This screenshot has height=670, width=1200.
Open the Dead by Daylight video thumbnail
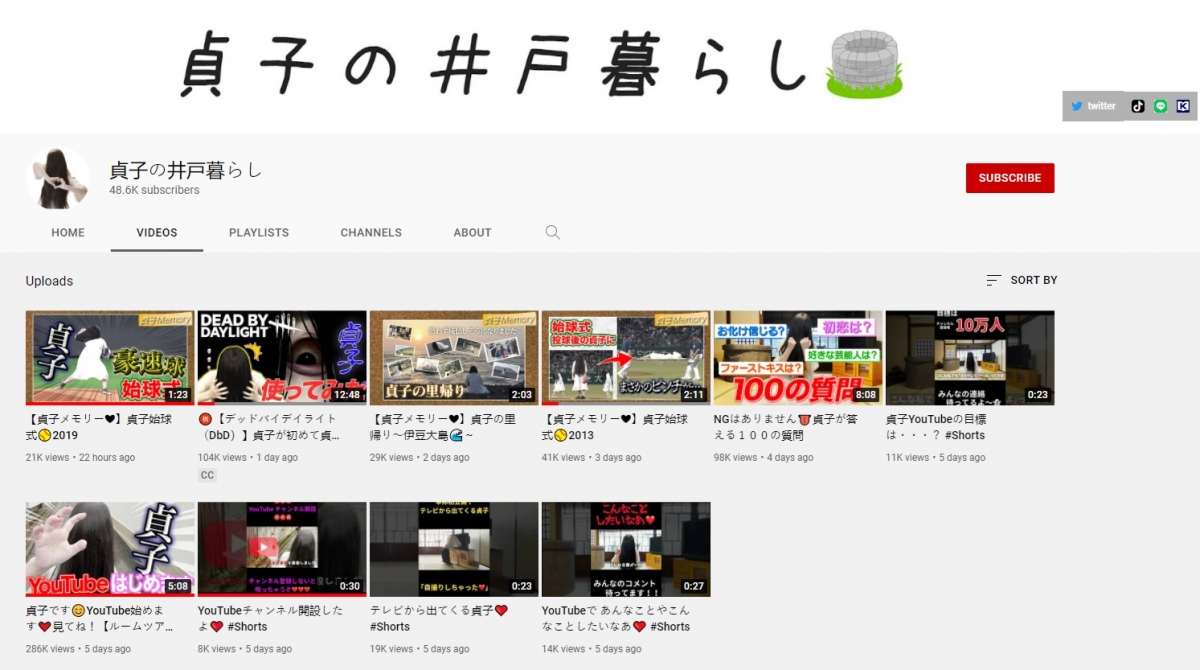(282, 357)
